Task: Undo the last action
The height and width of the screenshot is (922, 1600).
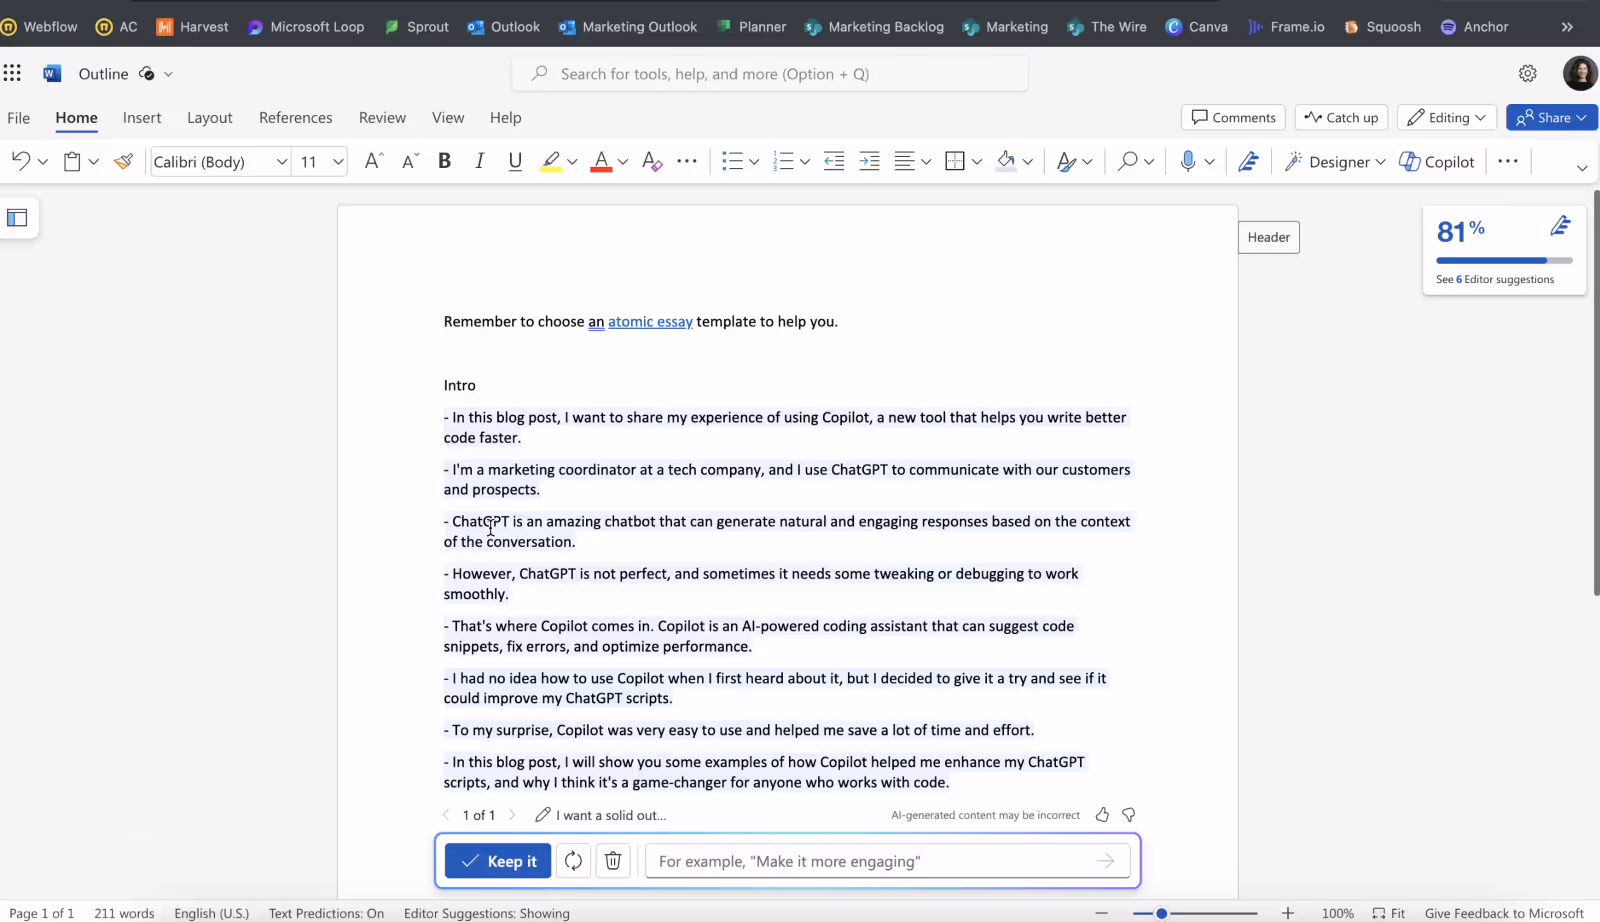Action: click(20, 161)
